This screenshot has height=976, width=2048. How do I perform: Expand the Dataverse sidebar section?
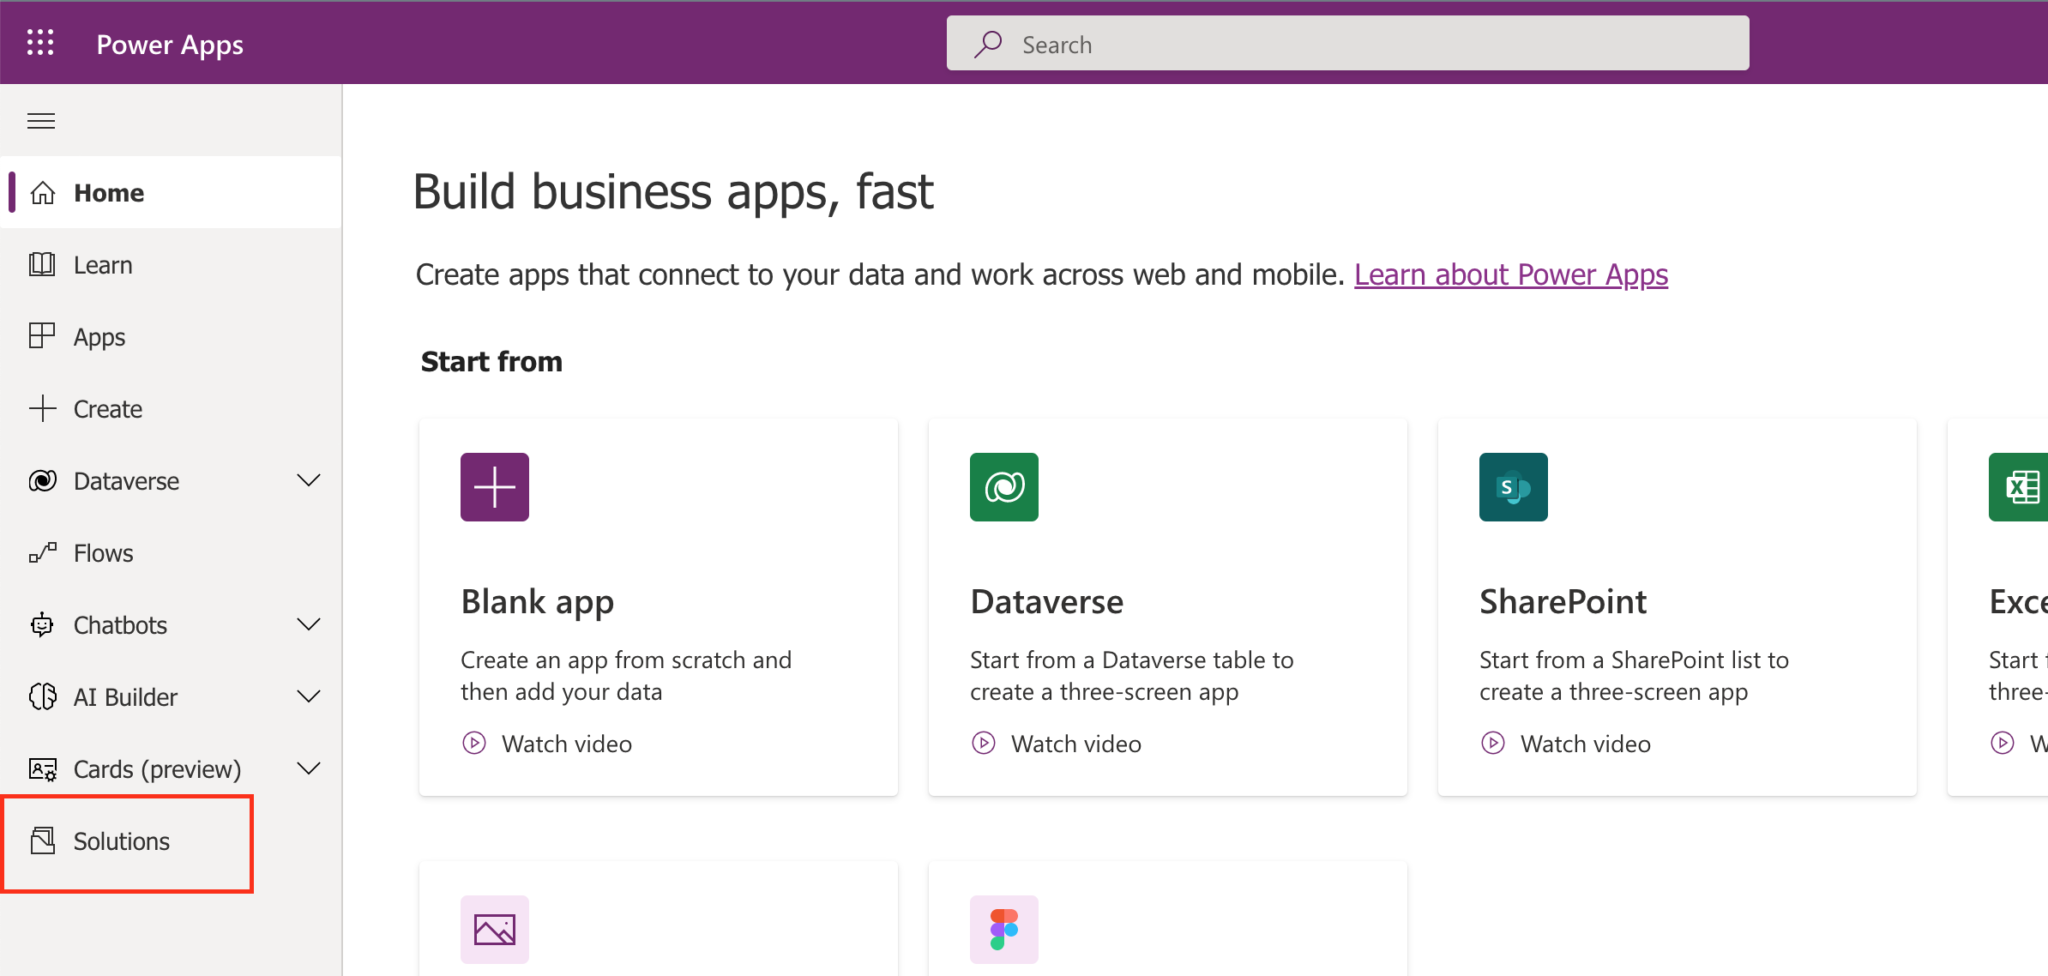coord(309,480)
